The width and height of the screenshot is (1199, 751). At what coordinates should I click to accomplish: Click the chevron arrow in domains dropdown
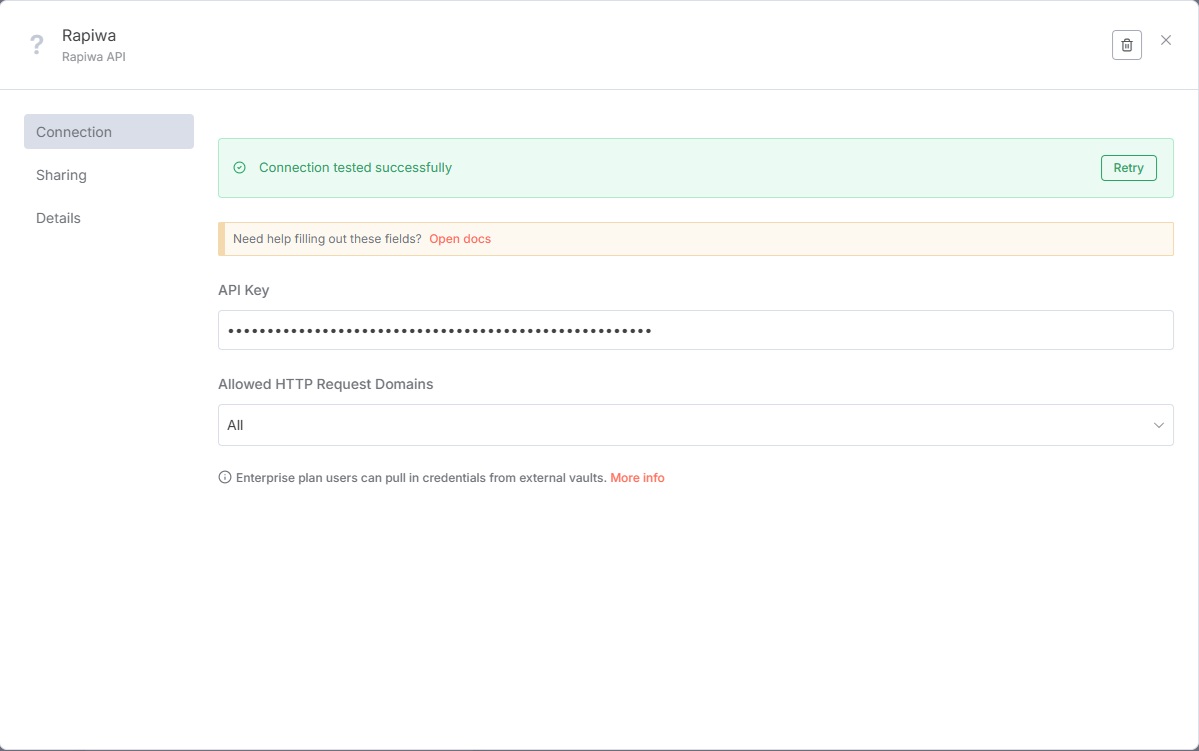1158,425
